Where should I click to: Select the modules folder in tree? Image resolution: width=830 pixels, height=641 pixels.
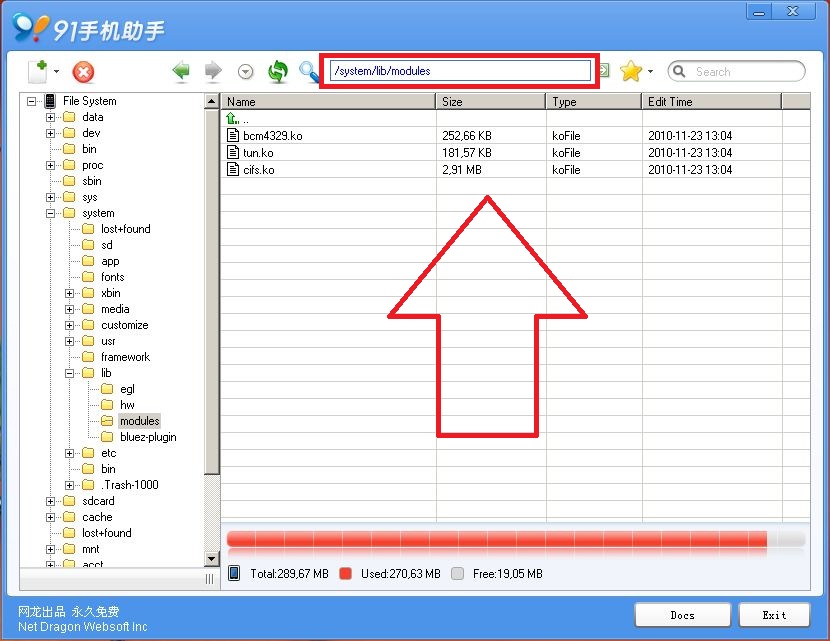pyautogui.click(x=139, y=421)
